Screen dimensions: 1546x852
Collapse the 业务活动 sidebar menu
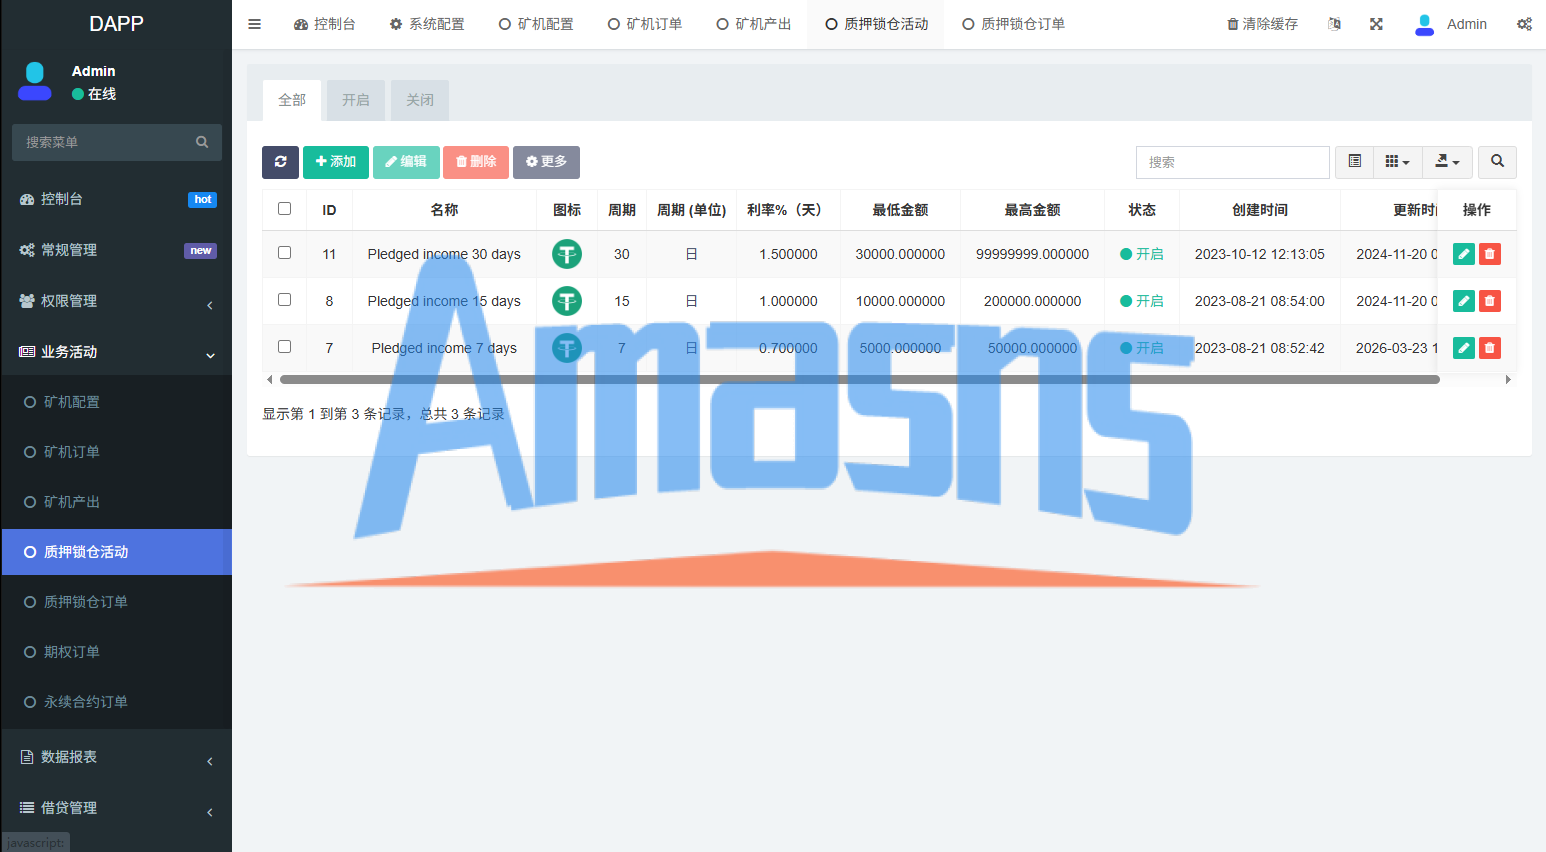click(116, 352)
